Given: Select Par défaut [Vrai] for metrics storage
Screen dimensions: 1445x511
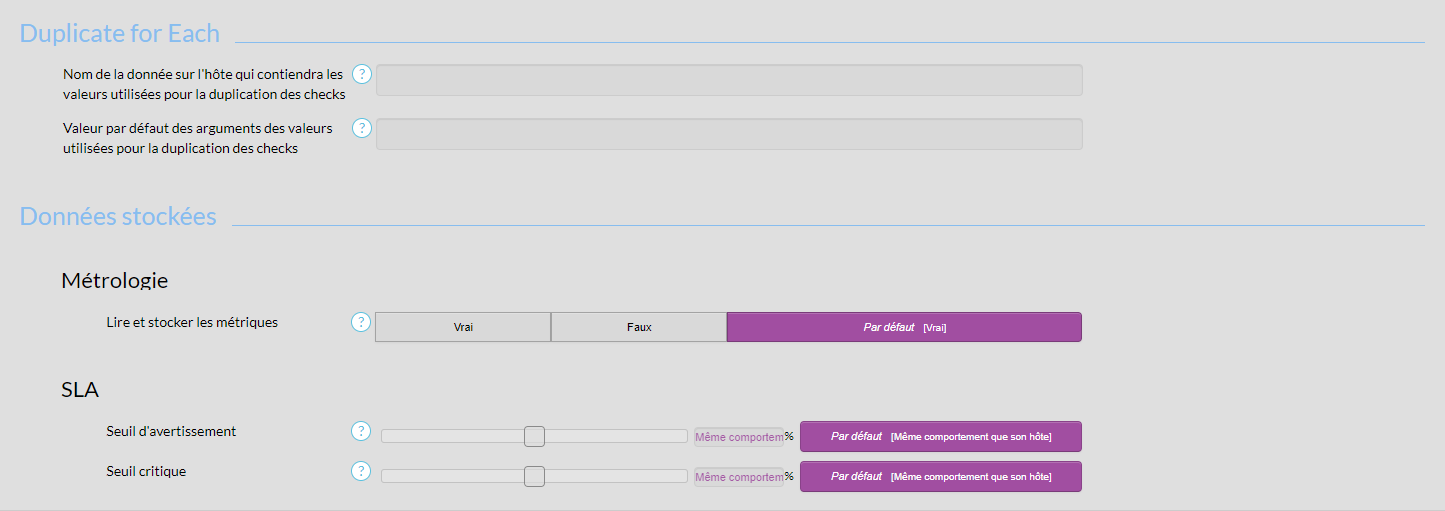Looking at the screenshot, I should click(904, 327).
